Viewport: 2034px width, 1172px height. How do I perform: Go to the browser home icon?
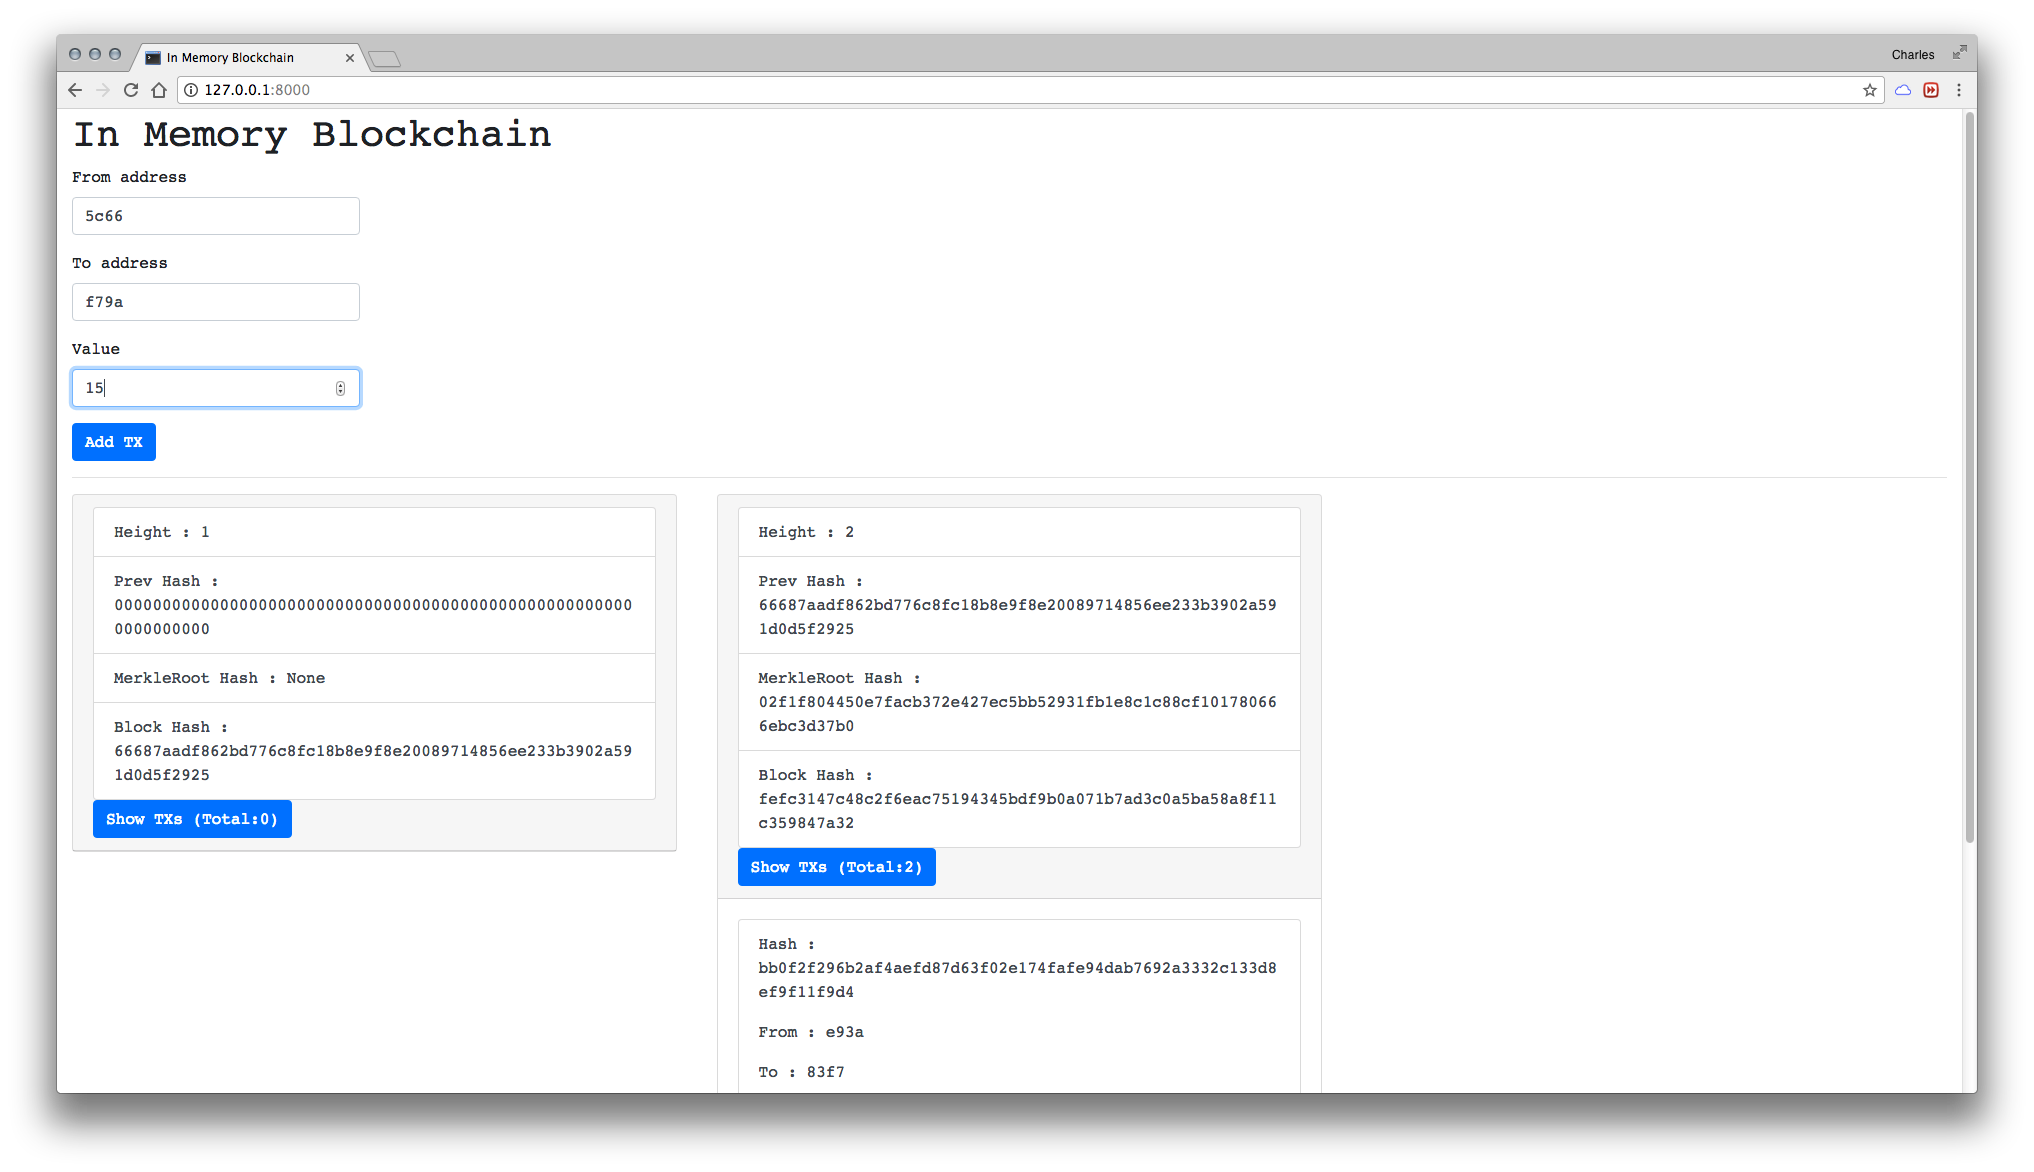tap(159, 90)
